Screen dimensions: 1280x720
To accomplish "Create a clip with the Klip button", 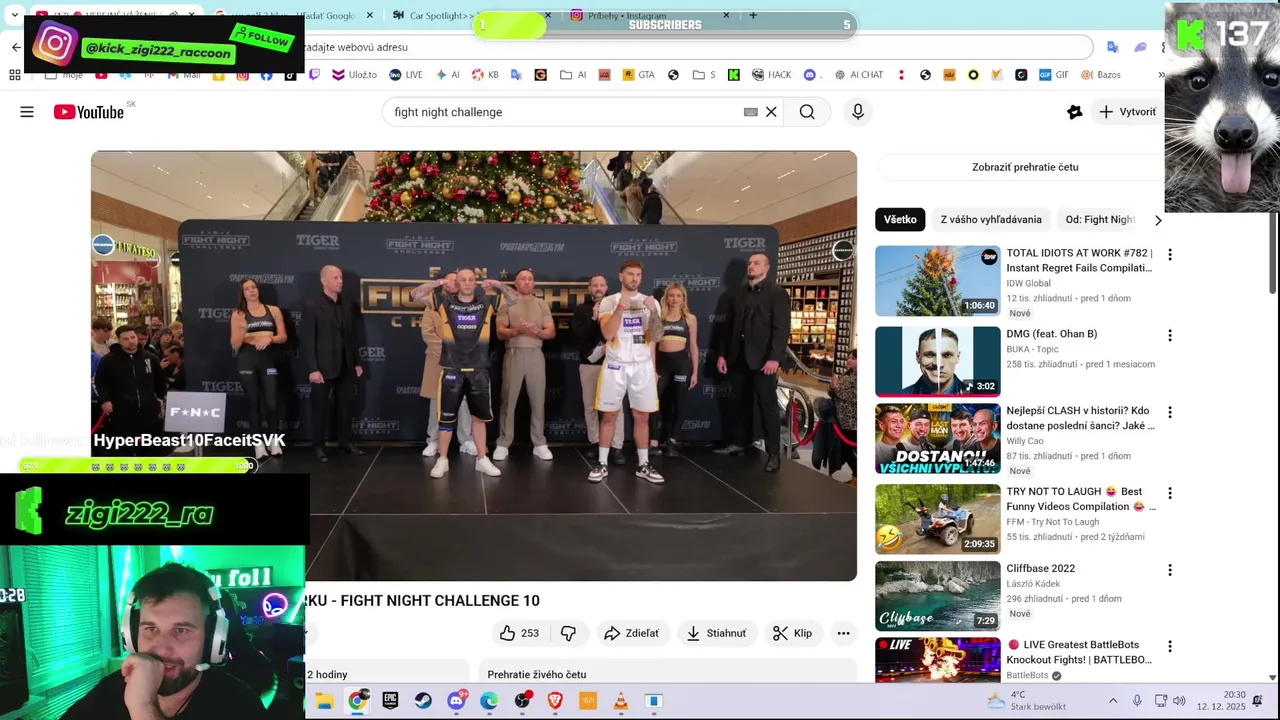I will (793, 633).
